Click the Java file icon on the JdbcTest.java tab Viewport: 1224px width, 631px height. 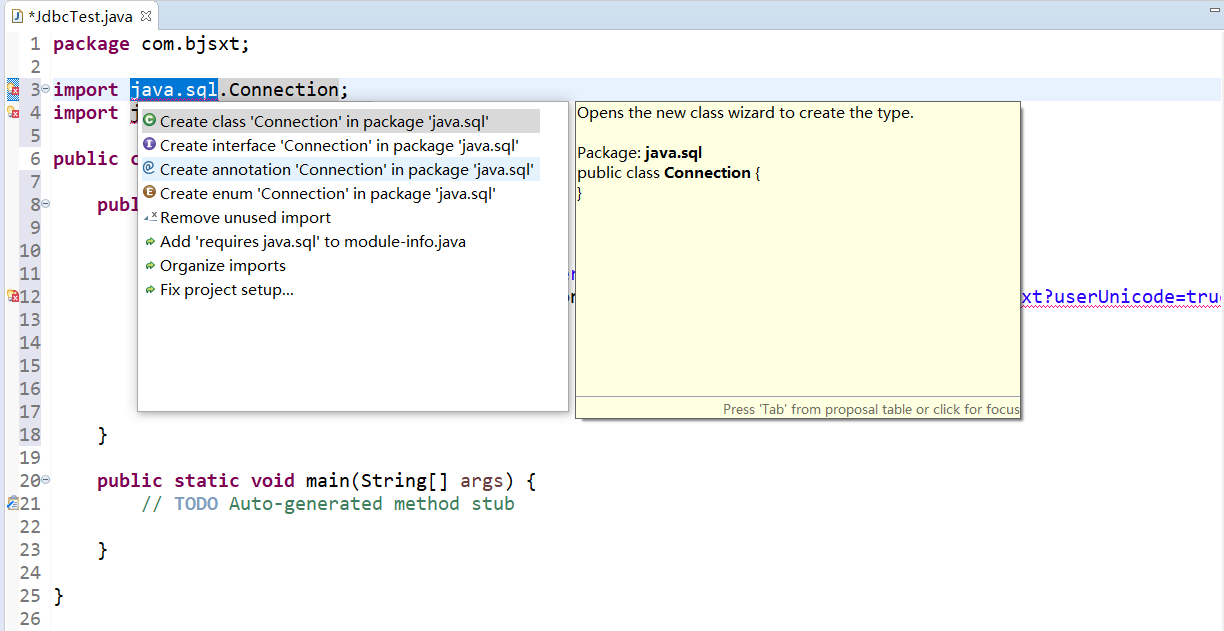(x=17, y=16)
